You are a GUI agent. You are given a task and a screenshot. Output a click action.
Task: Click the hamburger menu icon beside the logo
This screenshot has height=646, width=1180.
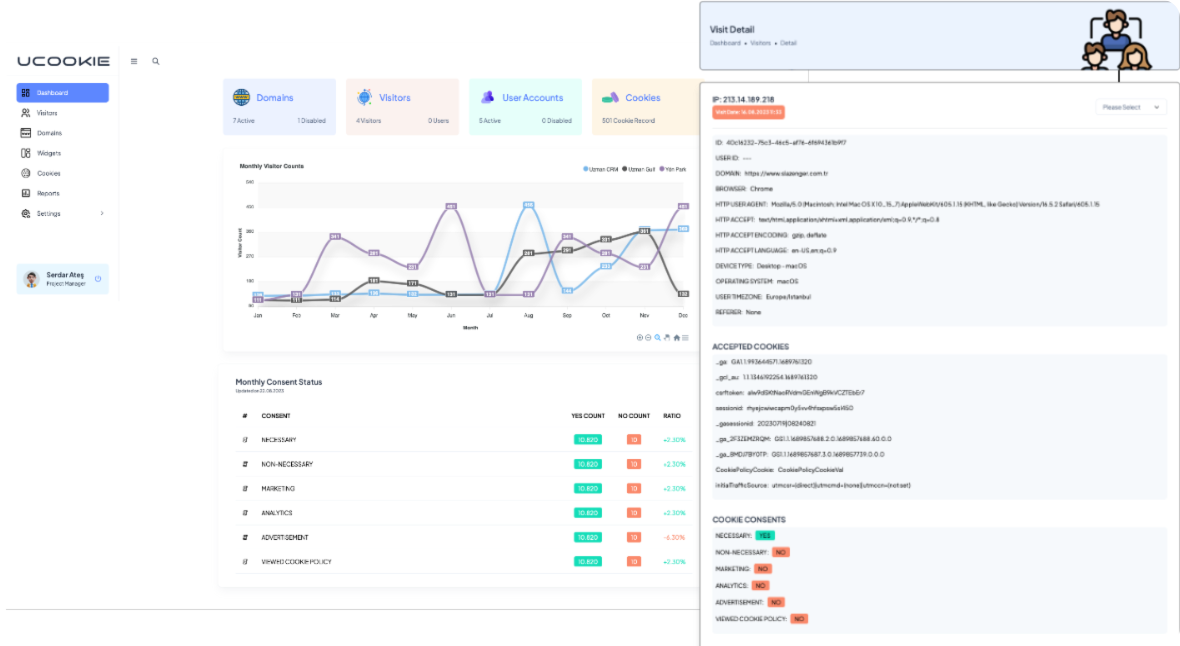(134, 61)
